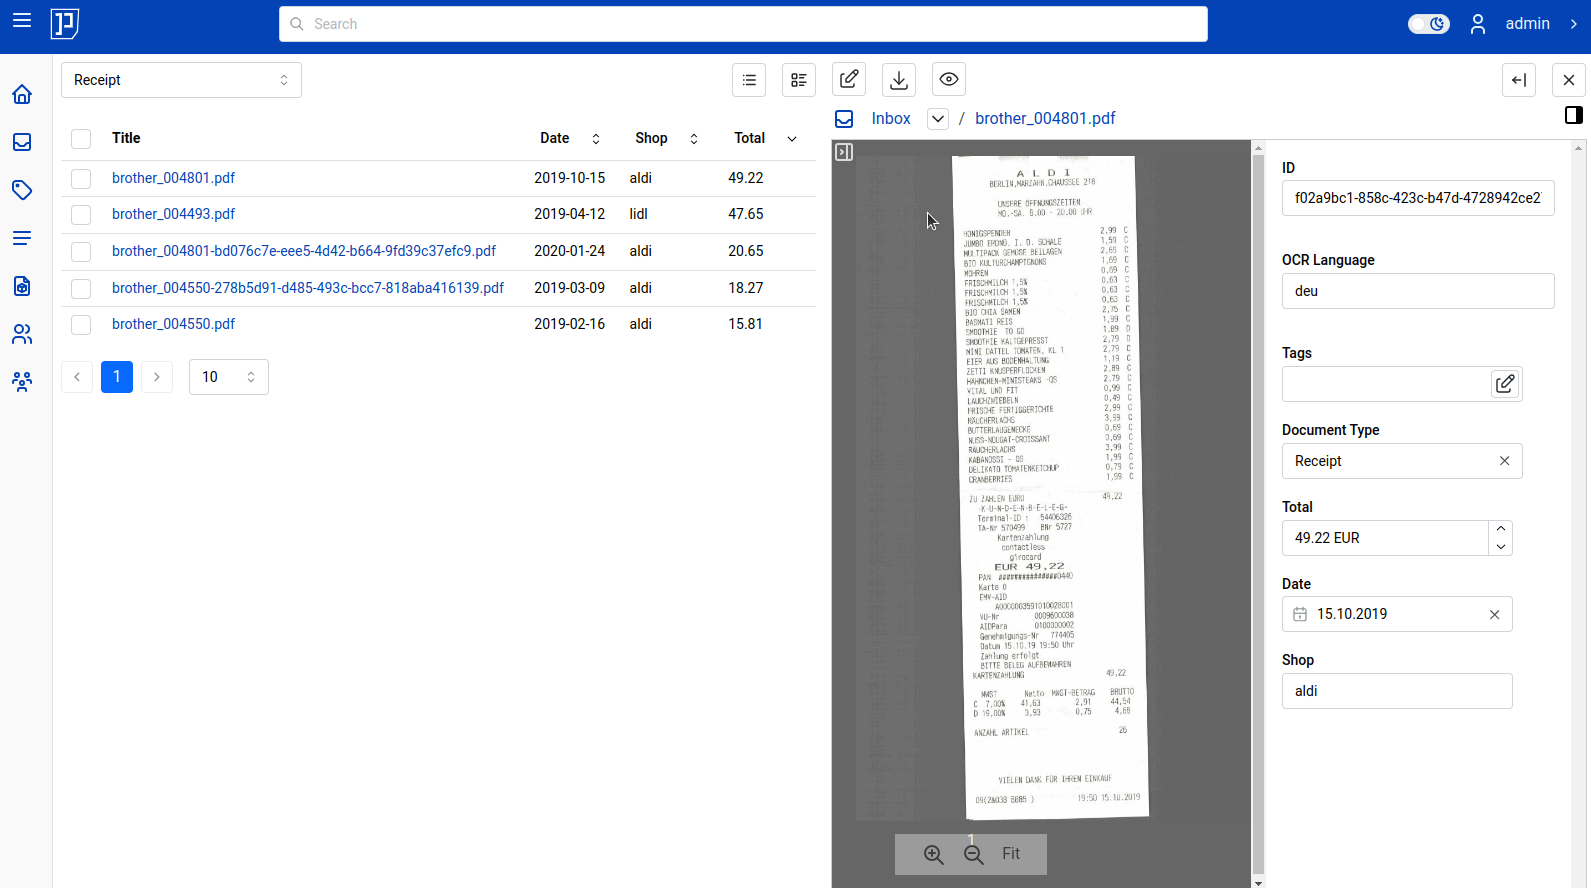Zoom in on the receipt preview
1591x888 pixels.
click(933, 854)
